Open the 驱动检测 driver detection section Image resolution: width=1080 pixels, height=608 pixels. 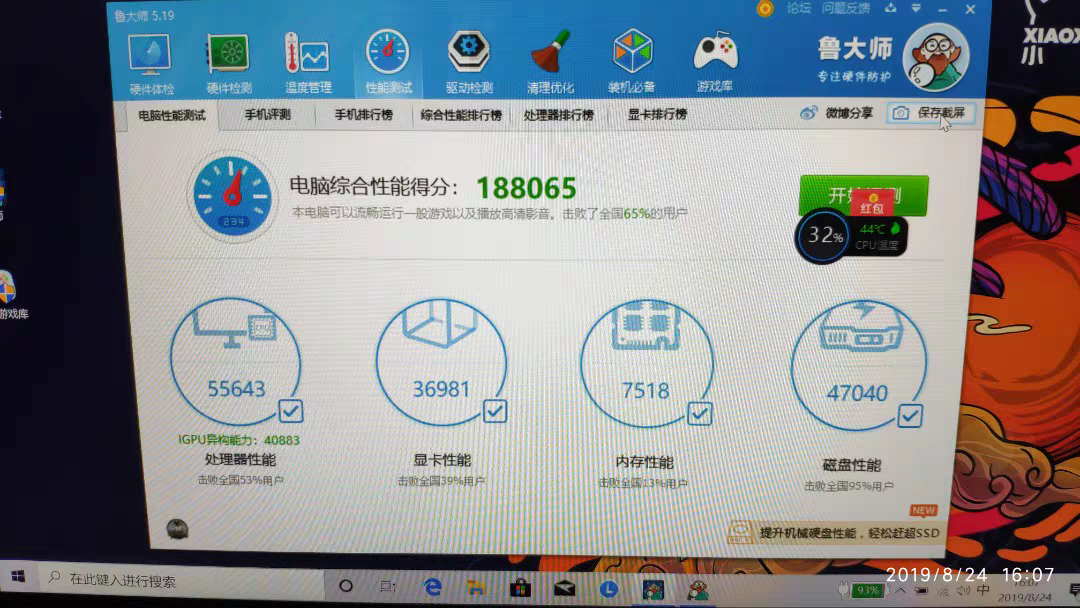pos(468,62)
